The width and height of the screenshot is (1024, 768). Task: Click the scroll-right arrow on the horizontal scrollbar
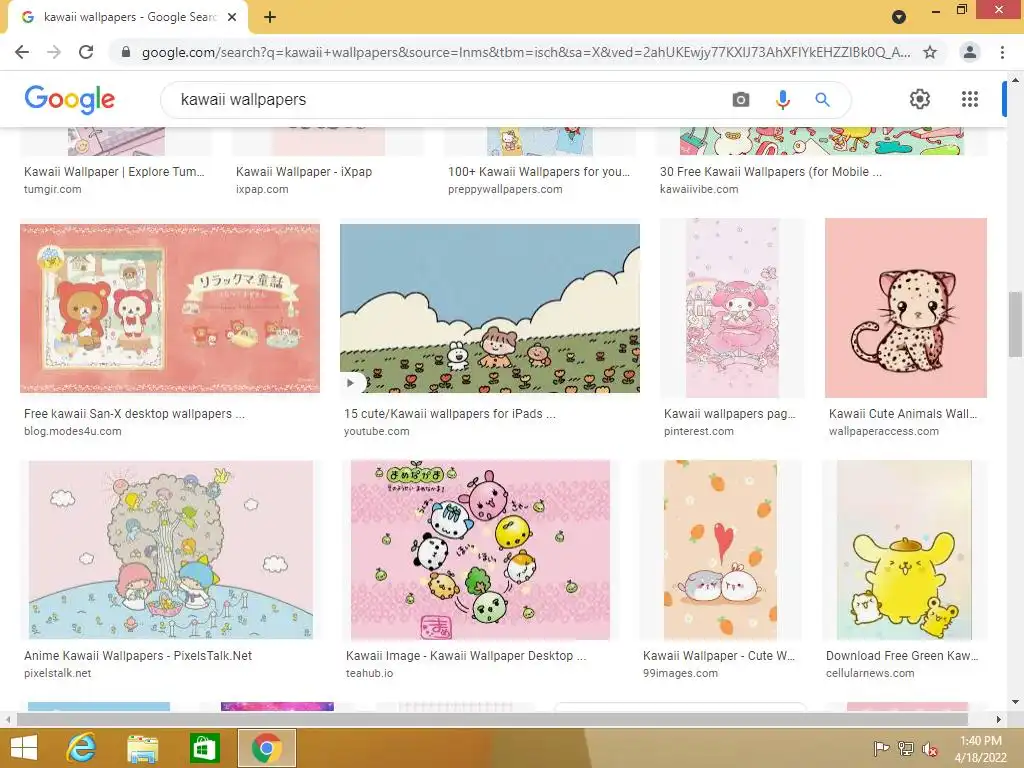coord(999,719)
